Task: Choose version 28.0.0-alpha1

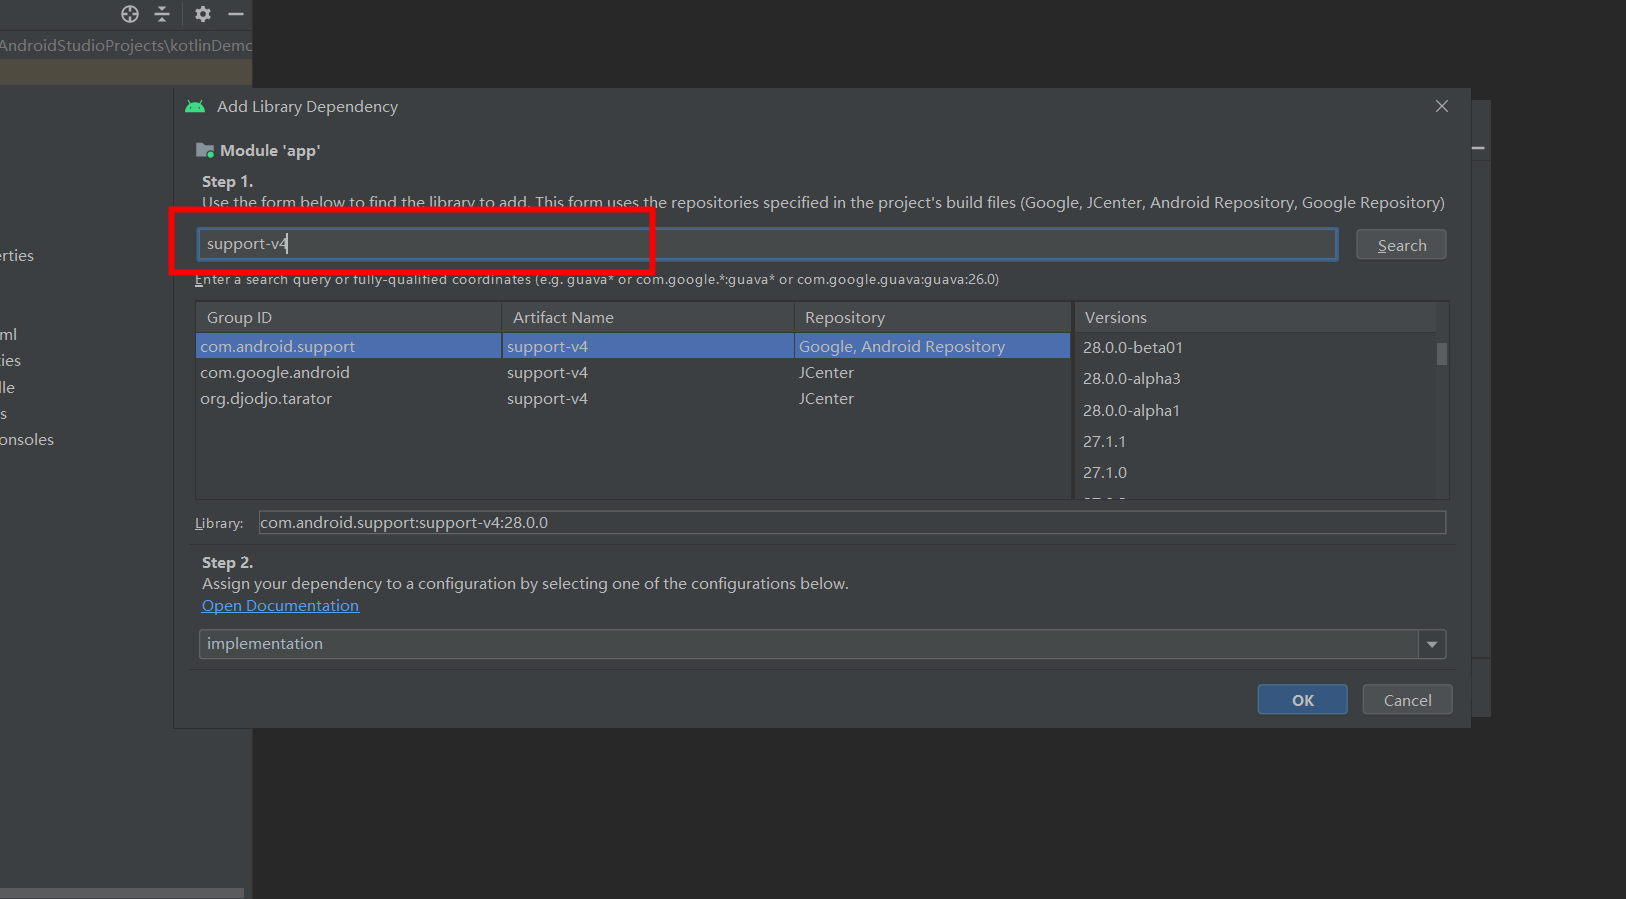Action: click(1131, 410)
